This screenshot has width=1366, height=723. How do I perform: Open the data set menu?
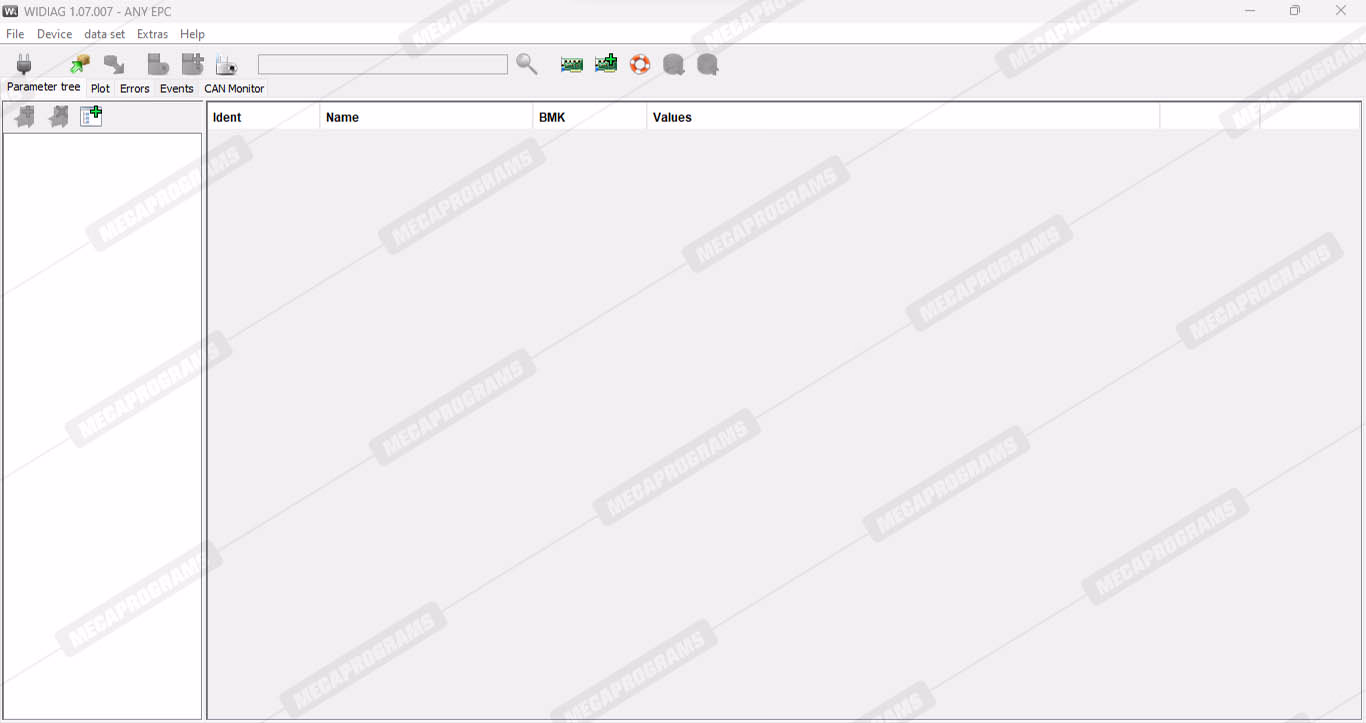pyautogui.click(x=104, y=34)
